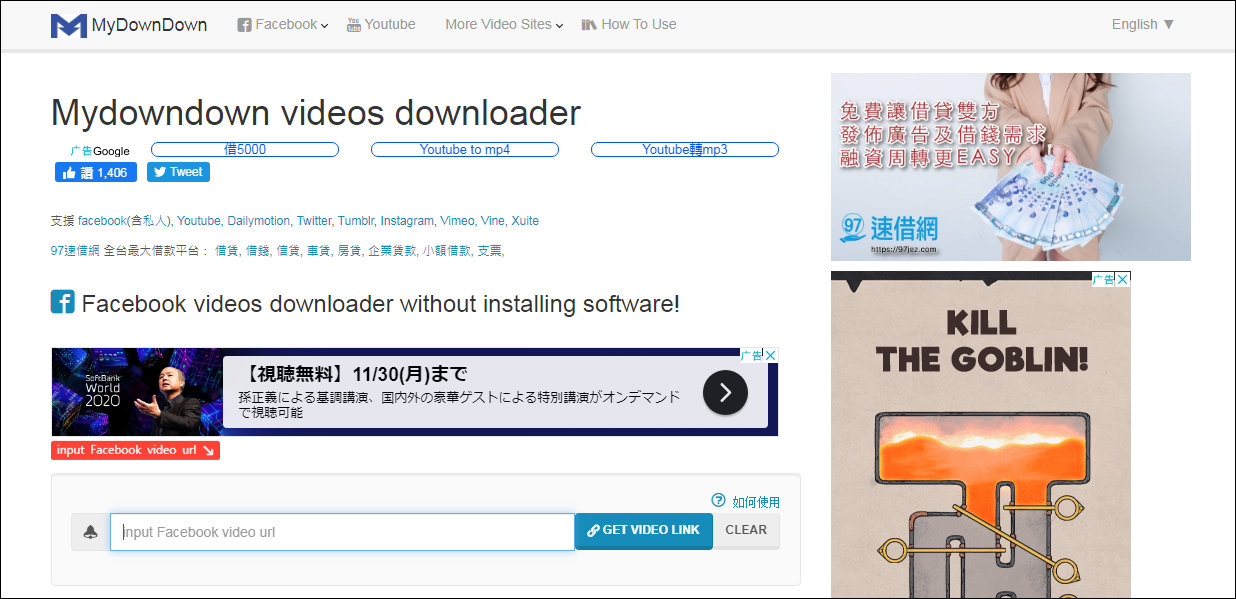Viewport: 1236px width, 599px height.
Task: Close the SoftBank banner ad via X icon
Action: coord(771,355)
